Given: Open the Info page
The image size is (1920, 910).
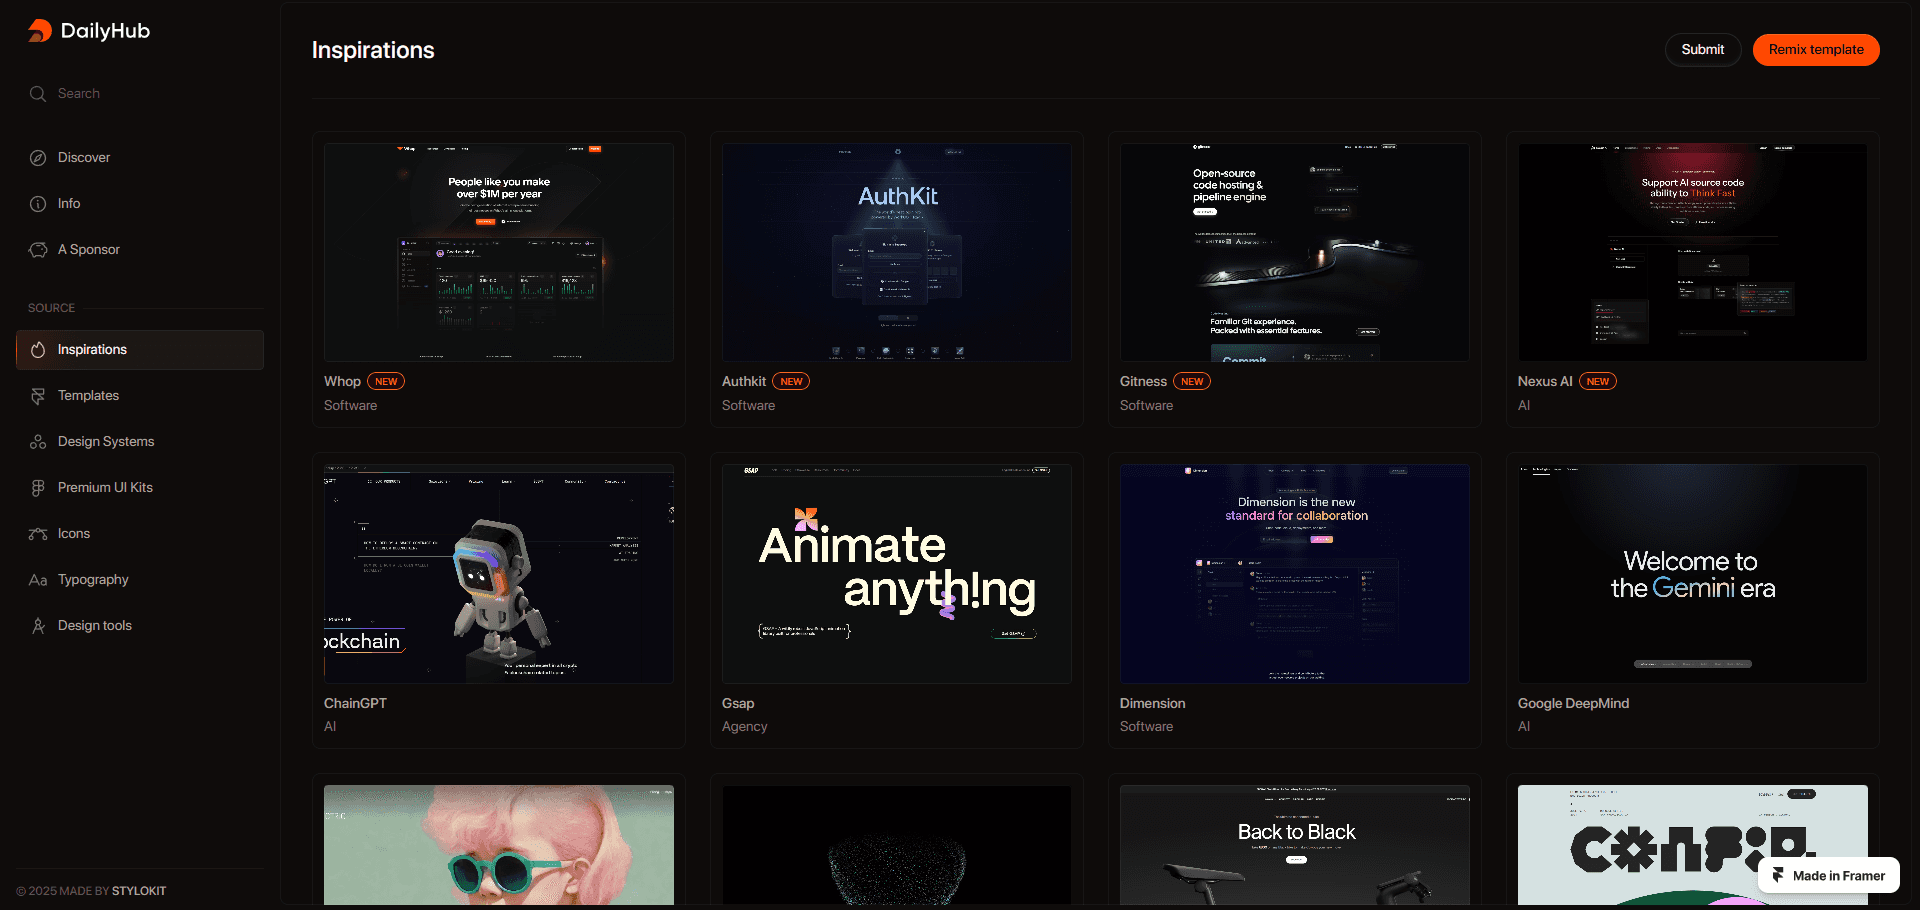Looking at the screenshot, I should [140, 204].
